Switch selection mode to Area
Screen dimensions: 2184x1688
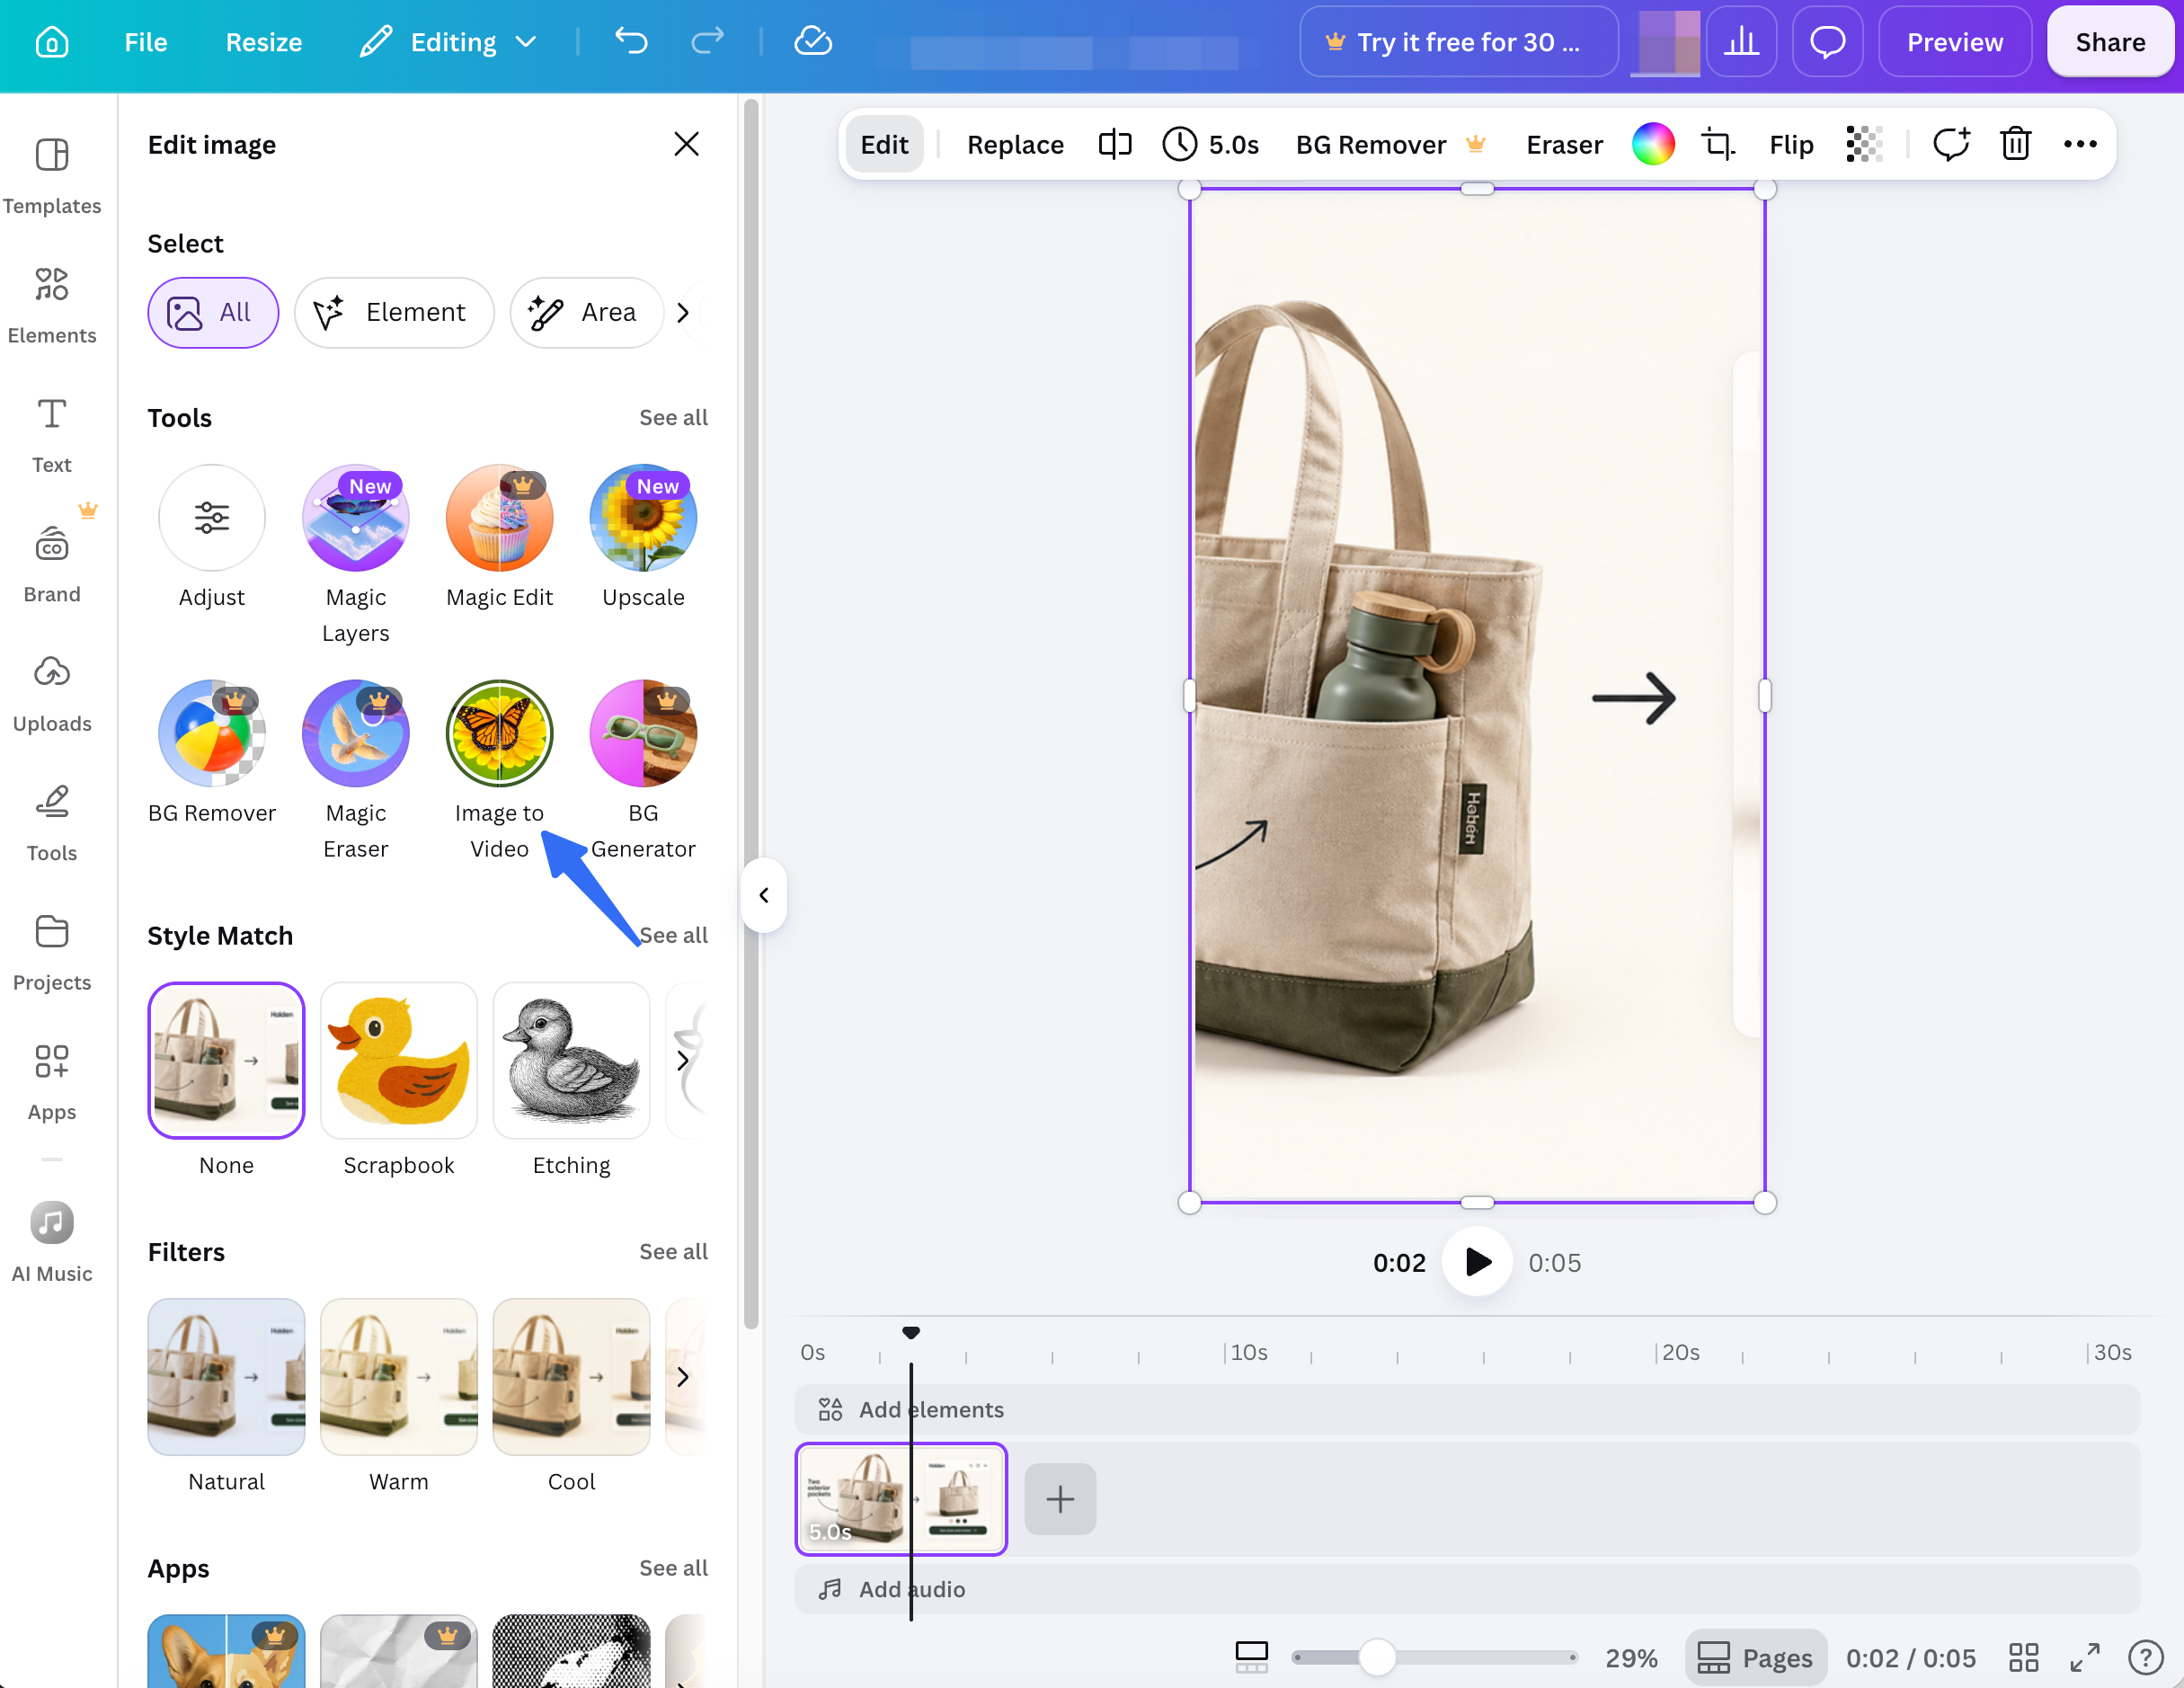tap(586, 313)
